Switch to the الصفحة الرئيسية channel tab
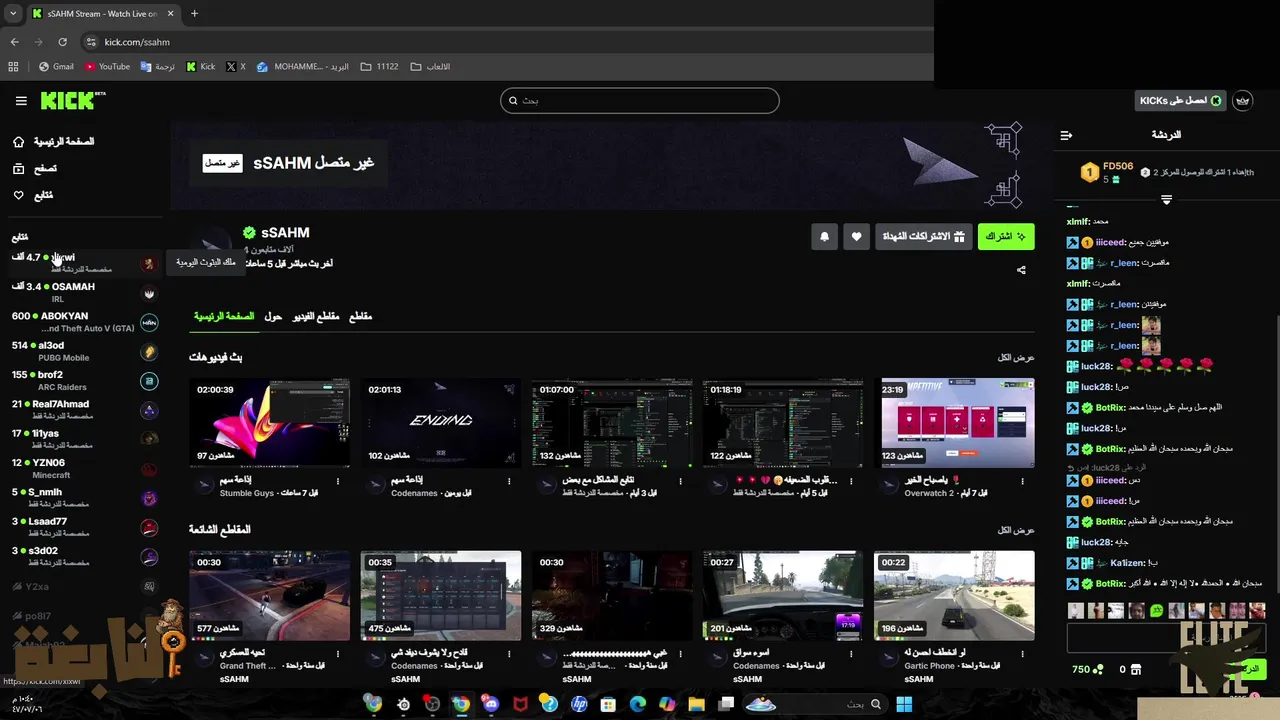 click(x=224, y=317)
